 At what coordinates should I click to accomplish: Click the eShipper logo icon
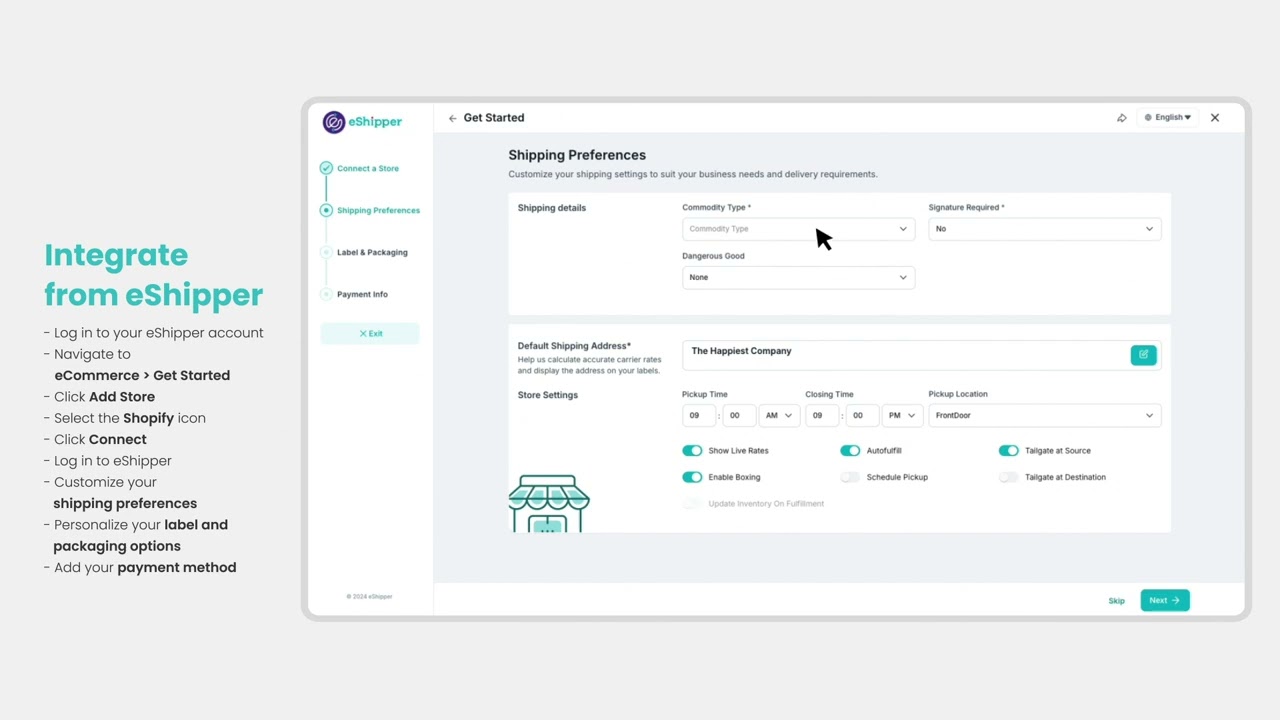333,122
